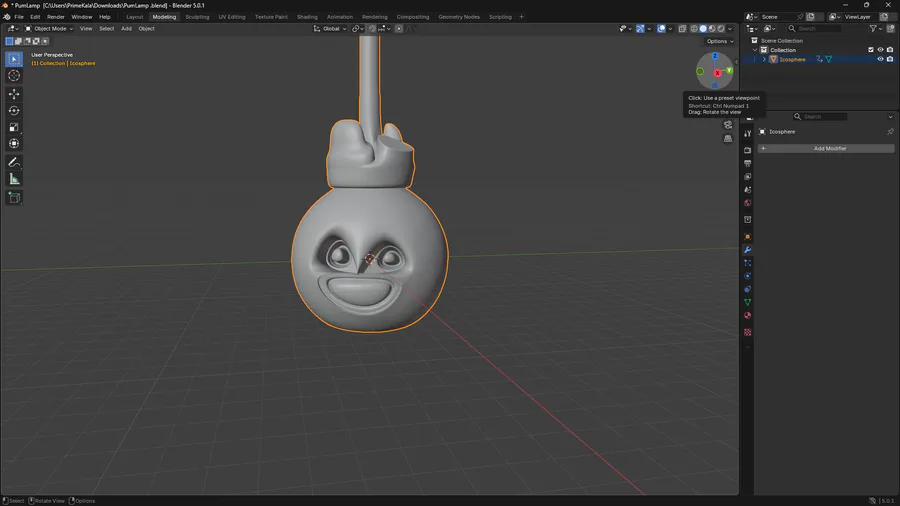Viewport: 900px width, 506px height.
Task: Open the Edit menu
Action: tap(35, 17)
